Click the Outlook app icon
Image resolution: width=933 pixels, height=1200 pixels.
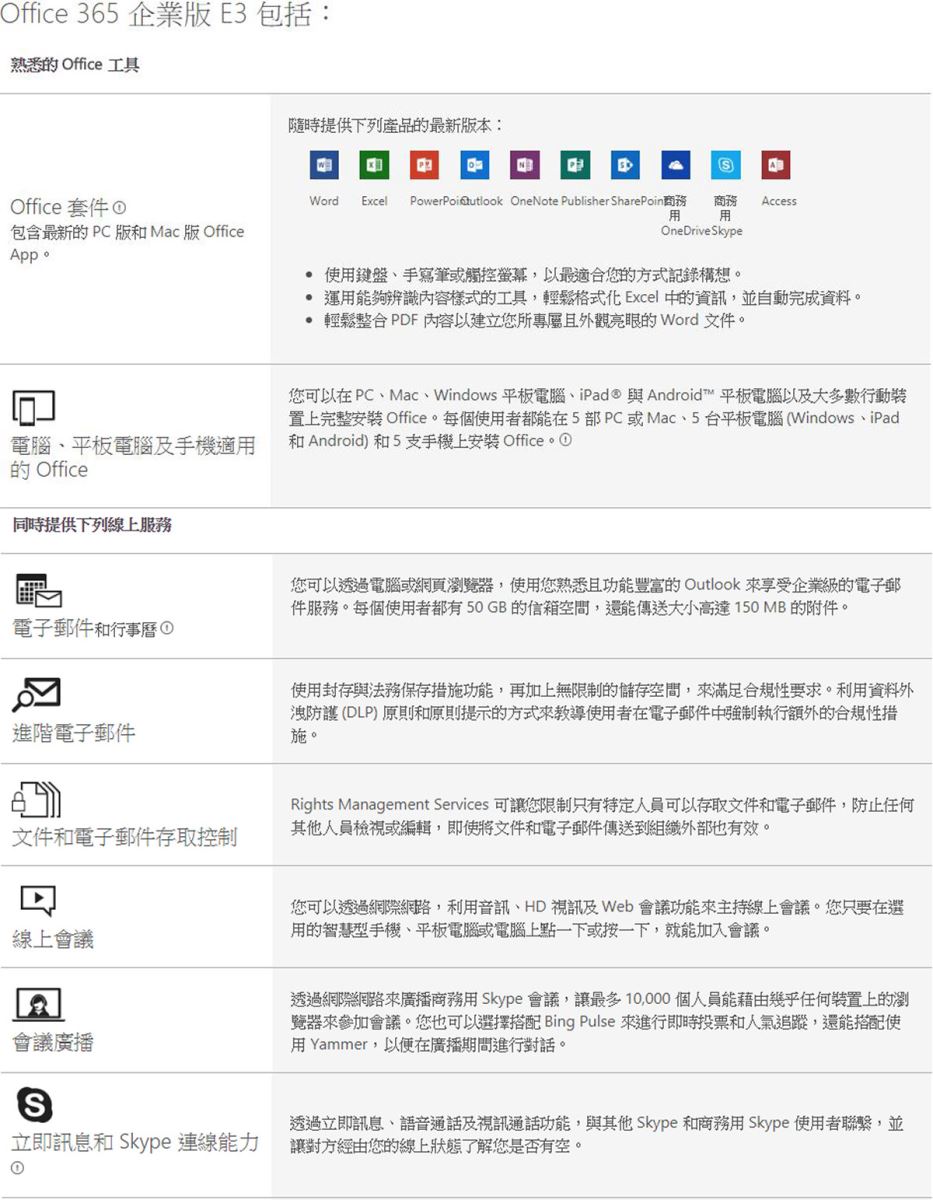[474, 165]
